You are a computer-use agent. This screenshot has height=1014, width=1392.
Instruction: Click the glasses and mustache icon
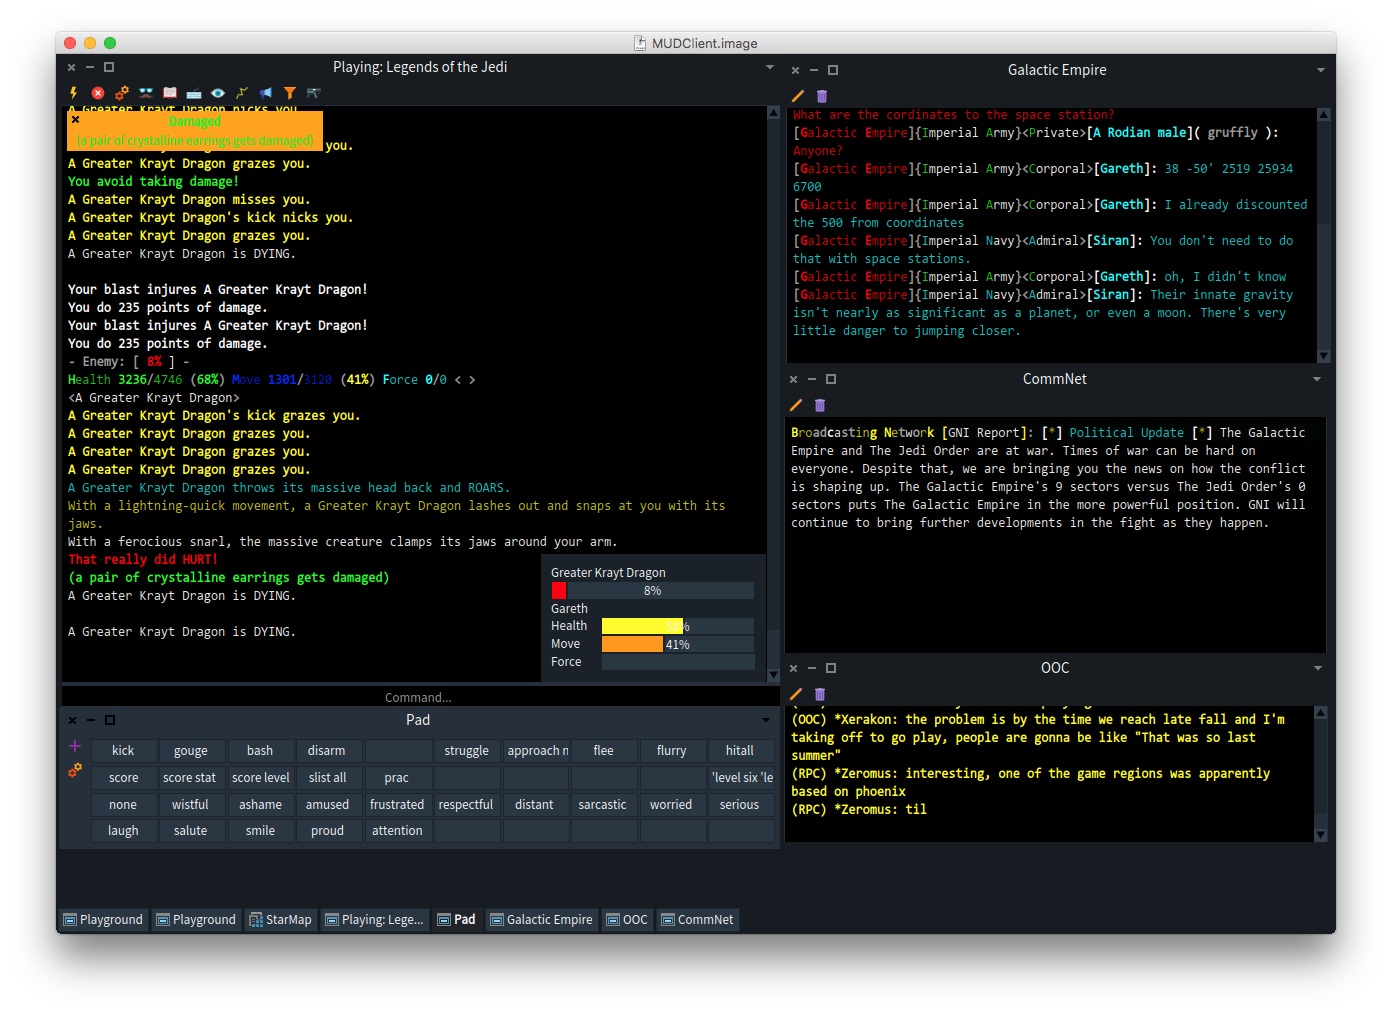pyautogui.click(x=146, y=93)
